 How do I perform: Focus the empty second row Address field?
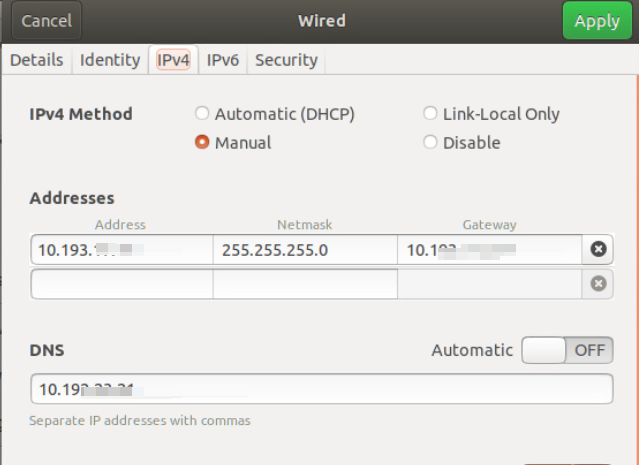point(122,284)
